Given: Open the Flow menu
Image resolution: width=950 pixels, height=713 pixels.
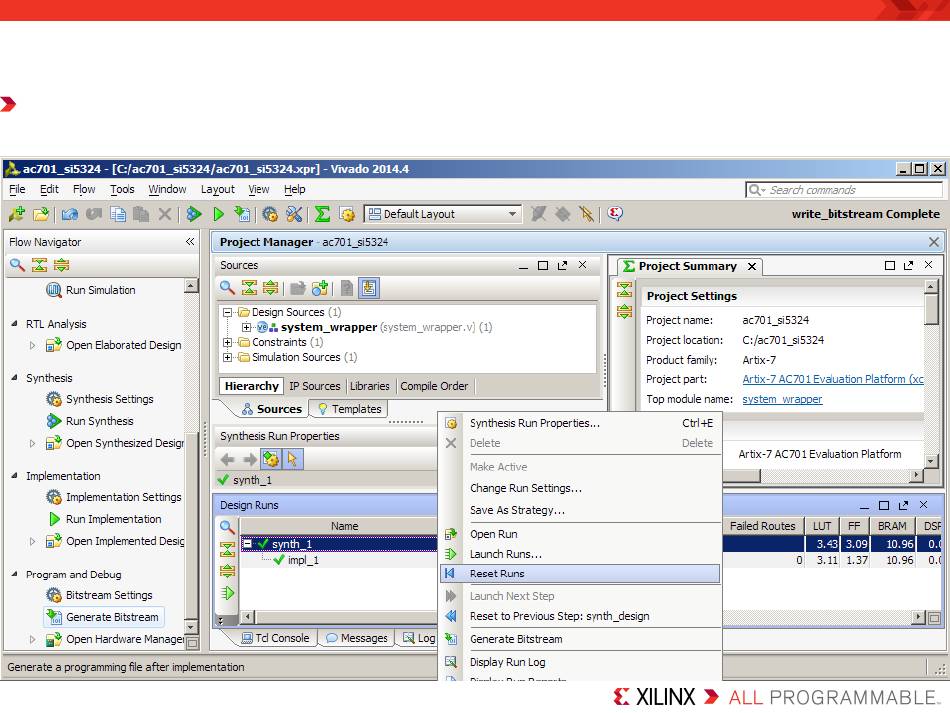Looking at the screenshot, I should (84, 190).
